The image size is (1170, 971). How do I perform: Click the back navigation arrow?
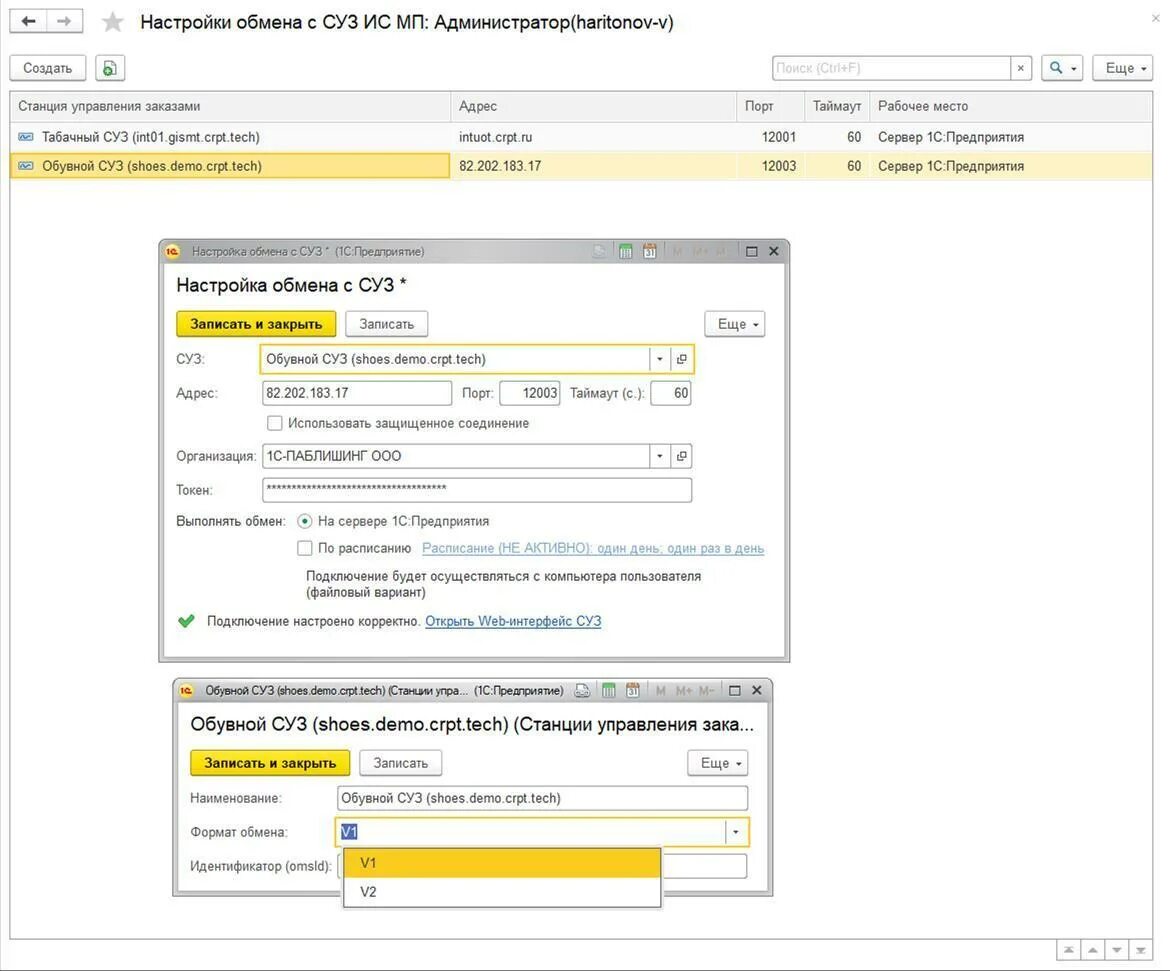pyautogui.click(x=28, y=21)
